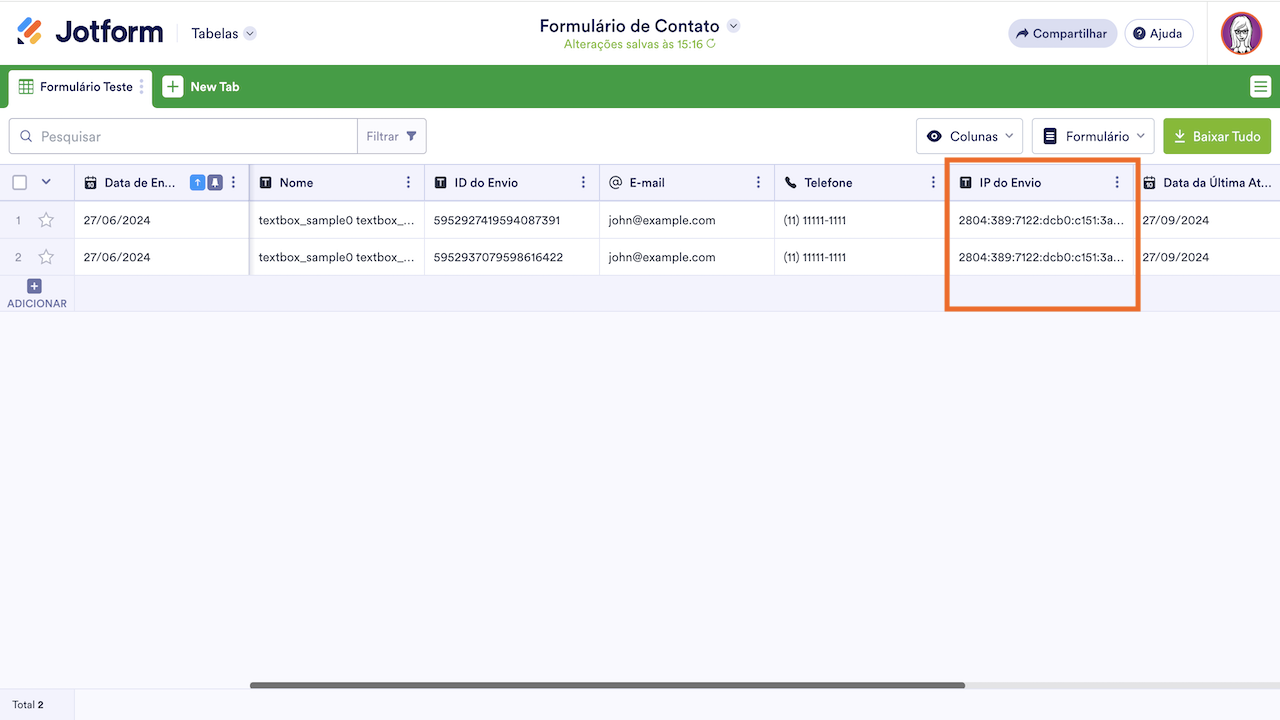Select the Nome cell in row 2
The height and width of the screenshot is (720, 1280).
click(x=337, y=257)
